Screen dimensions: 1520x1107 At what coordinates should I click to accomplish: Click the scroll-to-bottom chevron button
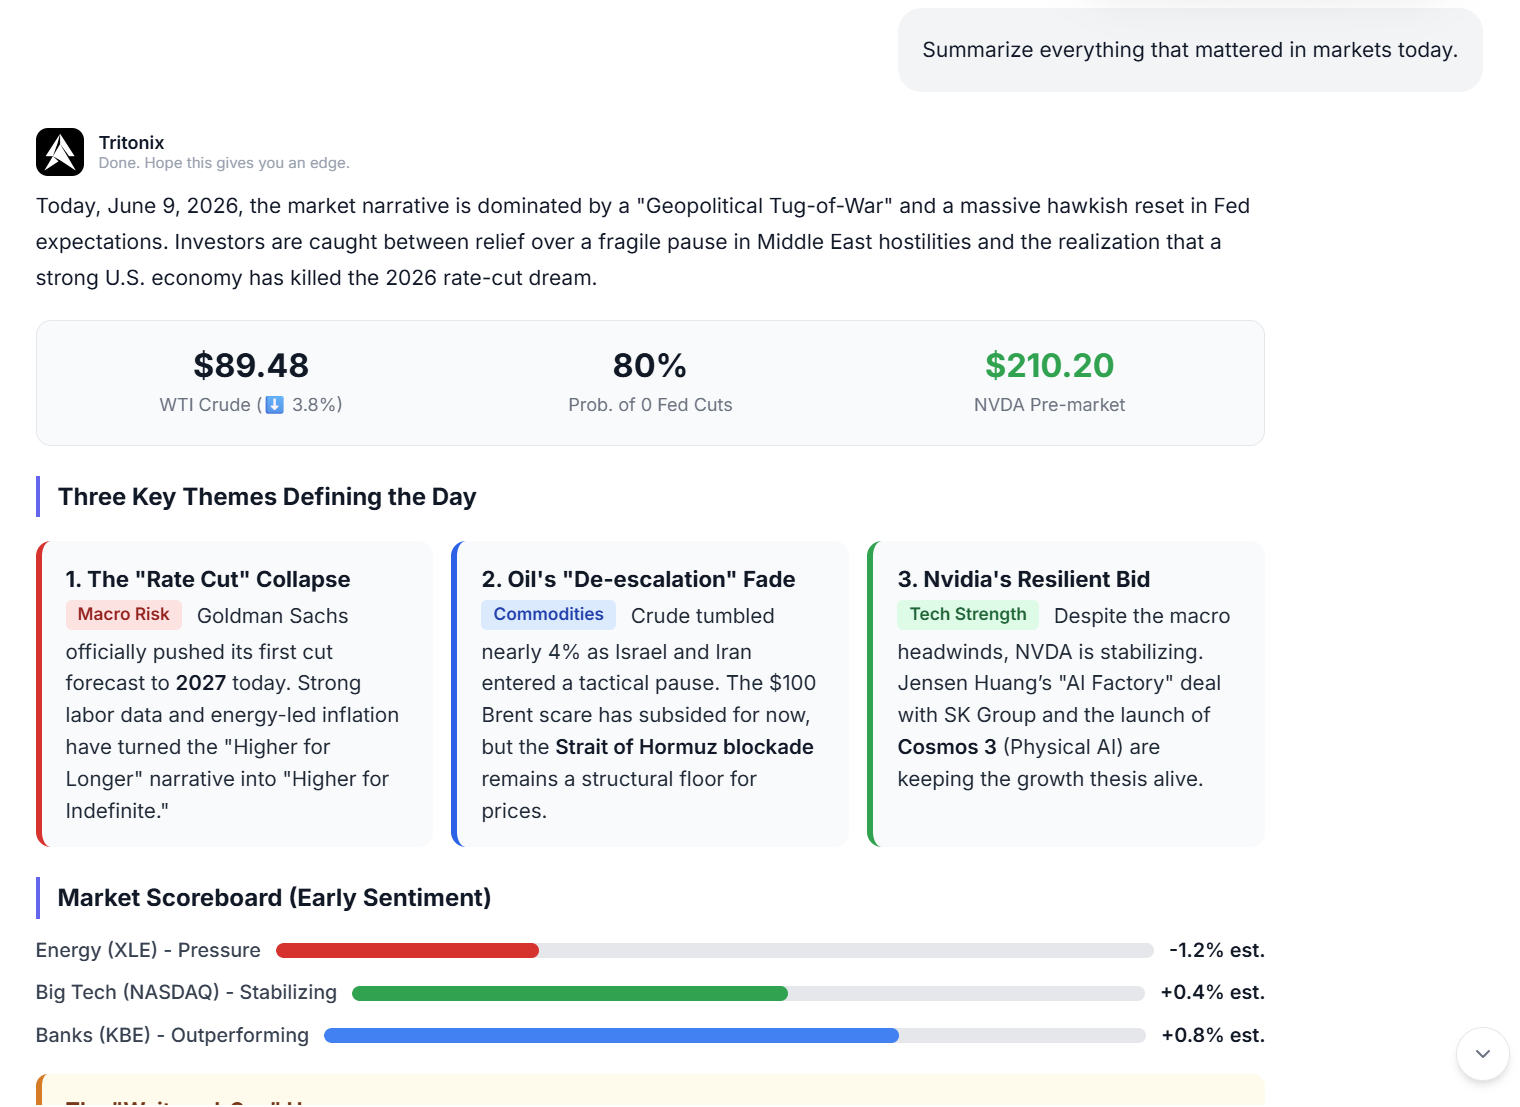click(x=1483, y=1054)
